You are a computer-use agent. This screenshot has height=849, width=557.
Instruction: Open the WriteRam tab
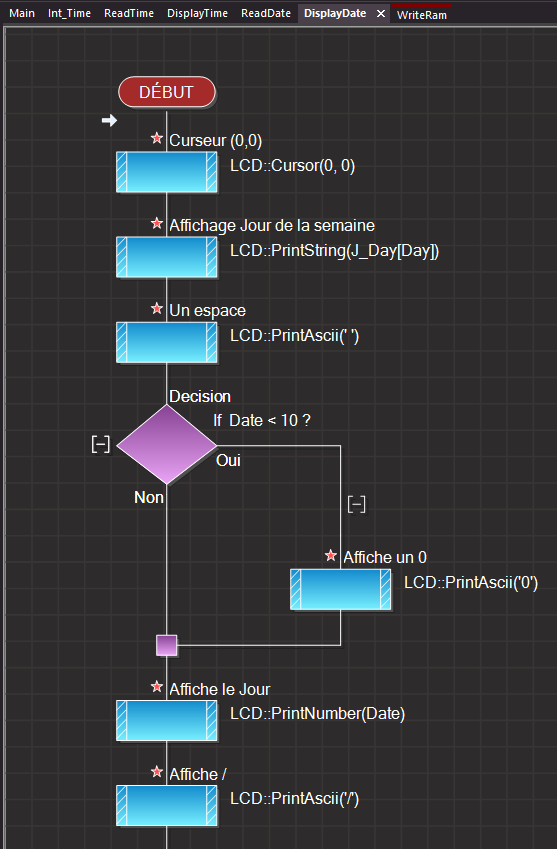point(422,15)
